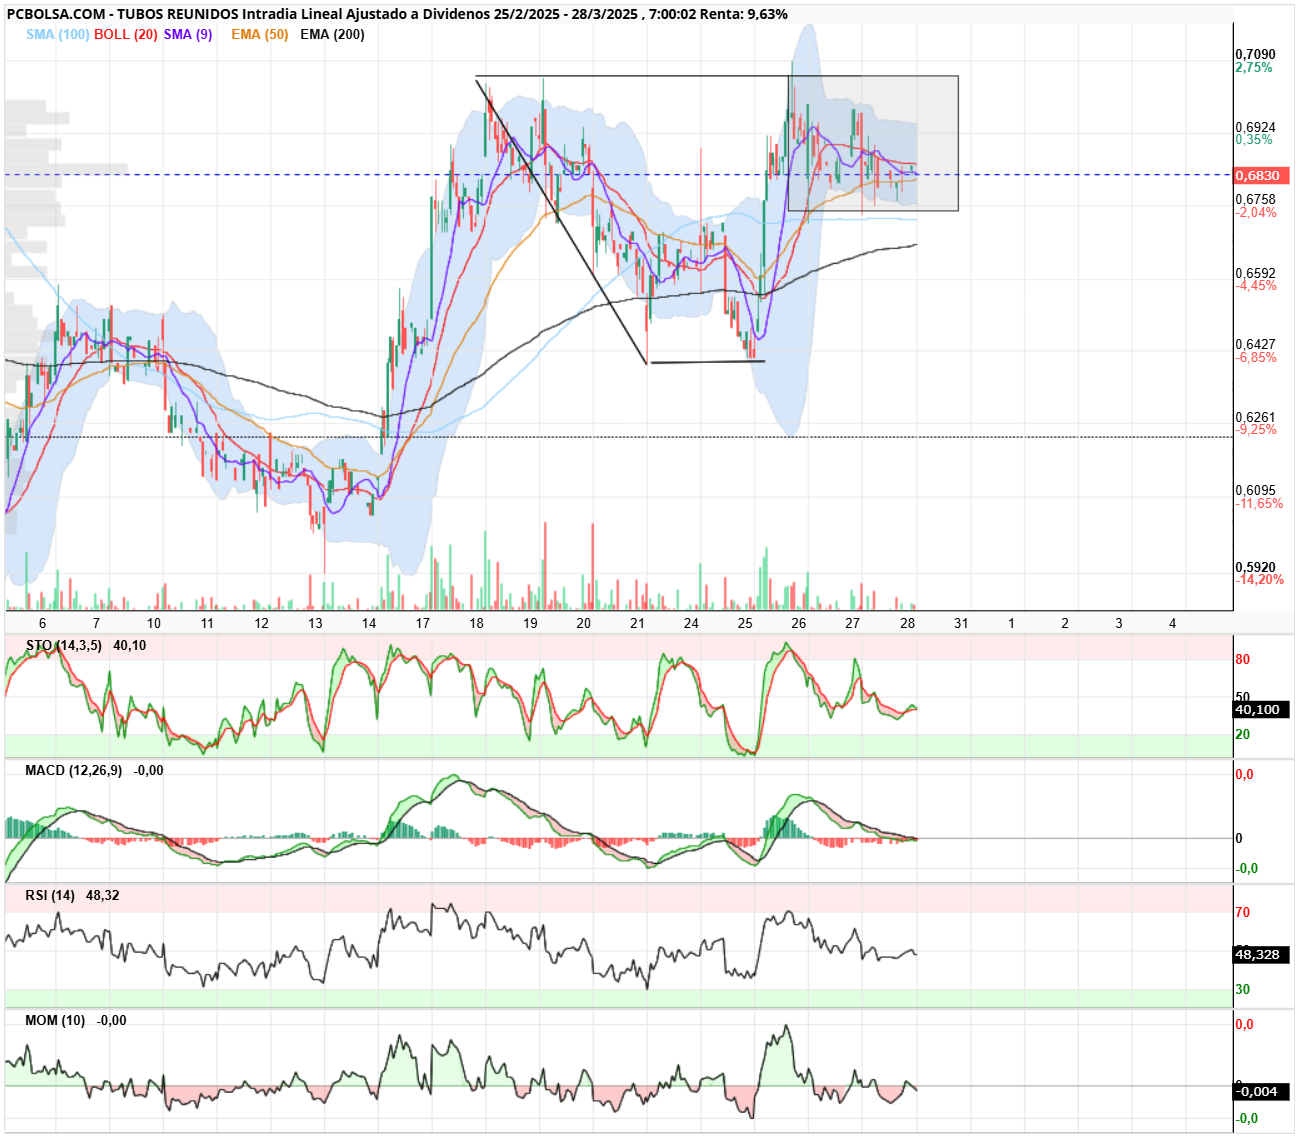Click the RSI (14) panel label

click(50, 895)
